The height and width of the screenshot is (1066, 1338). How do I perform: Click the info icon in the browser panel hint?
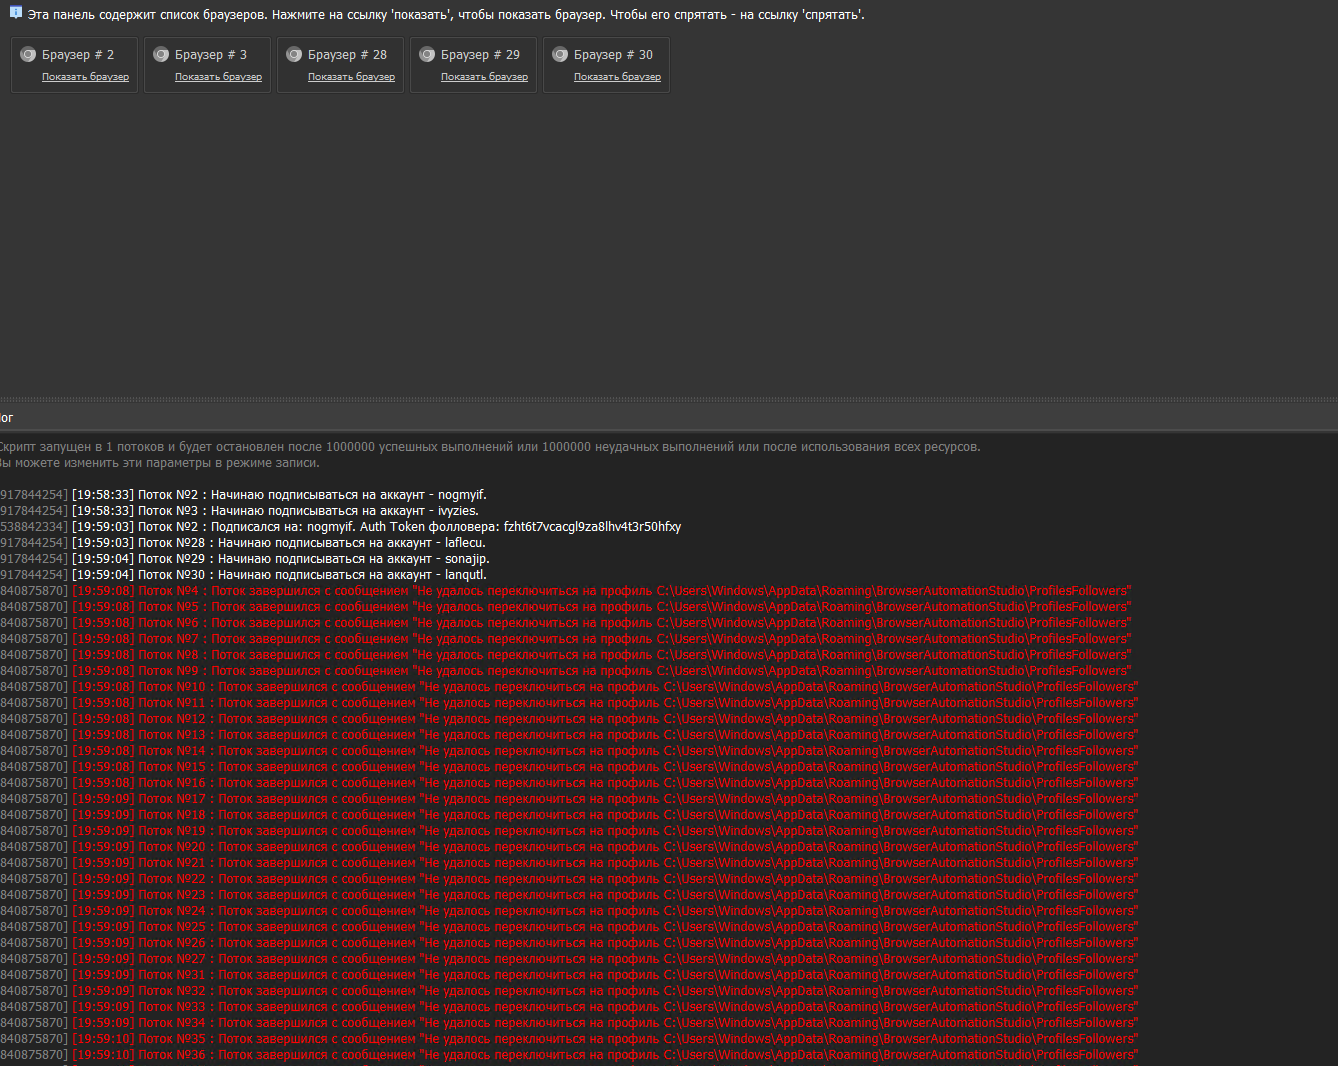coord(15,13)
